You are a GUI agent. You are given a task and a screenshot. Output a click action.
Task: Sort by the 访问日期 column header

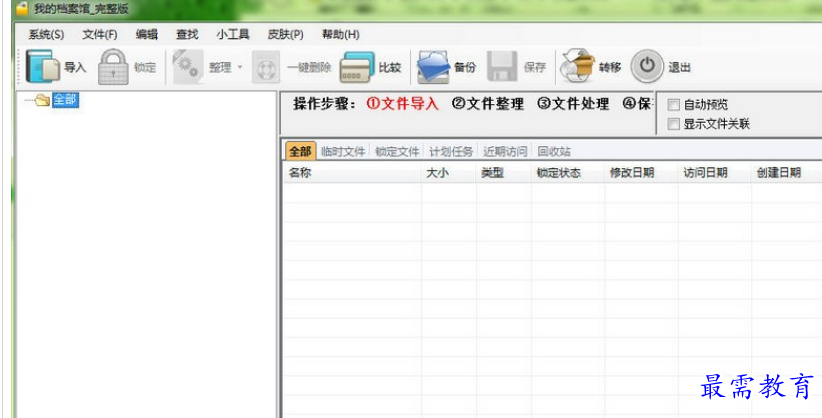[715, 173]
